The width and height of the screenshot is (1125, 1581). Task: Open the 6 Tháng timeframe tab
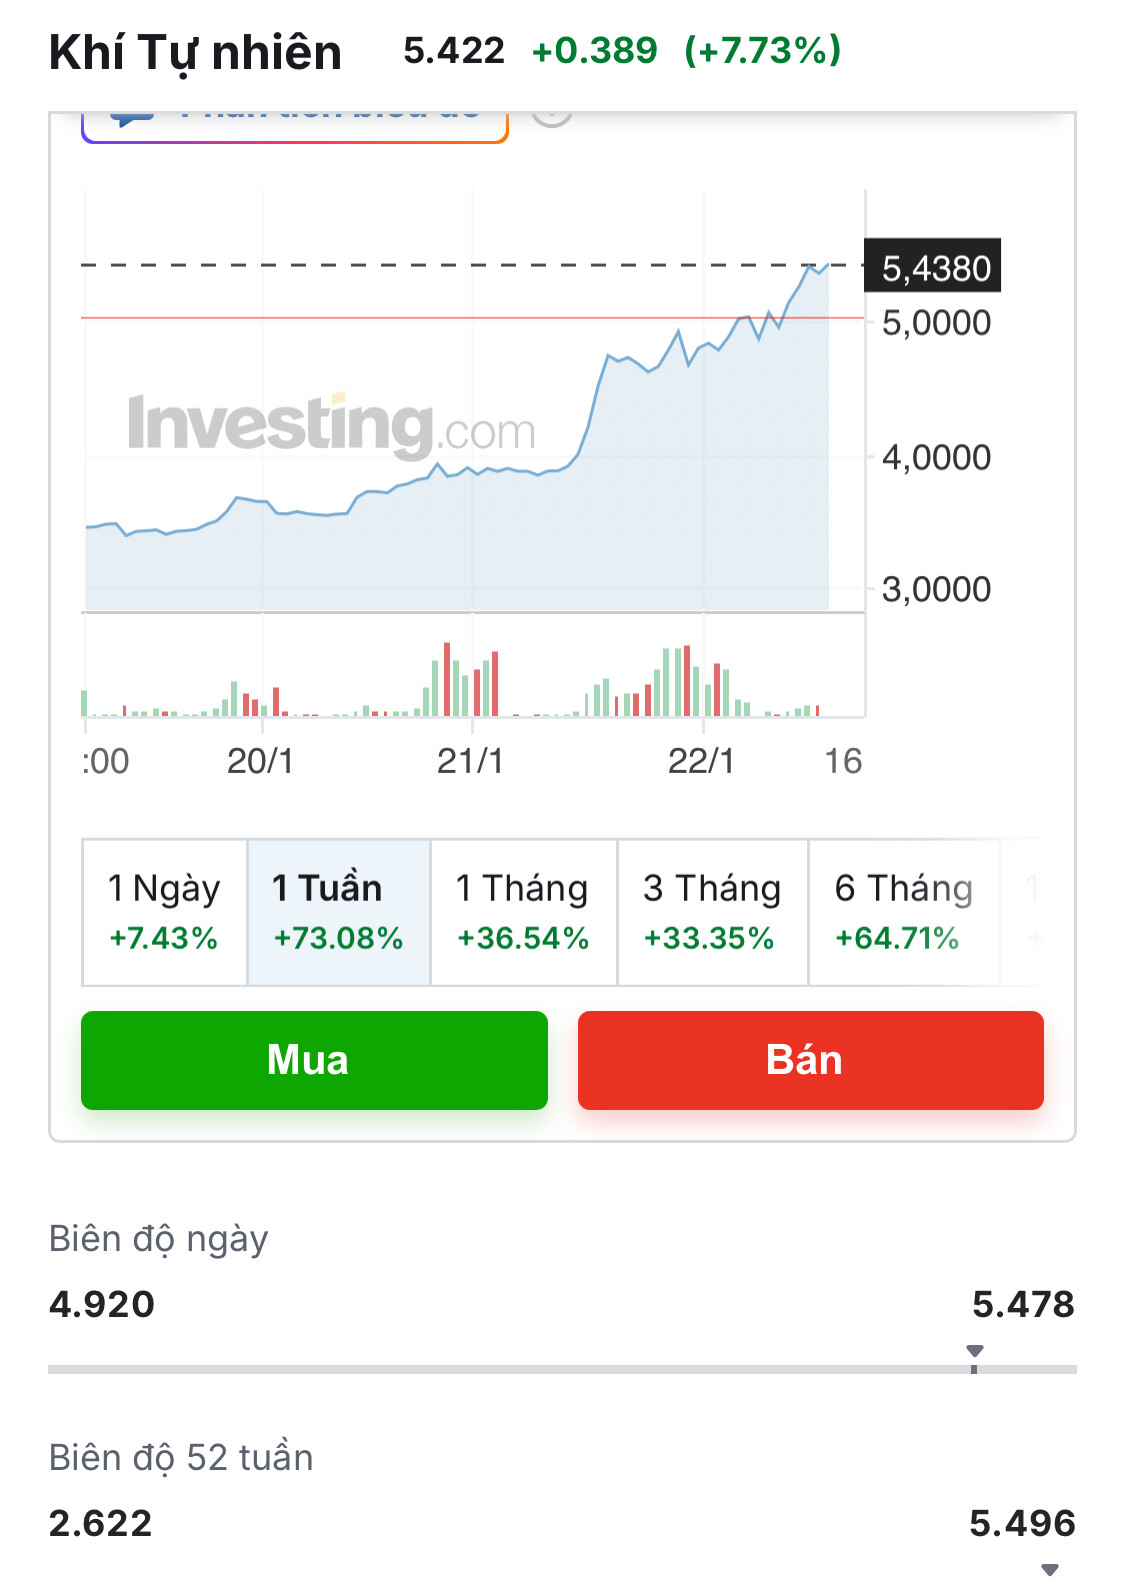click(902, 912)
